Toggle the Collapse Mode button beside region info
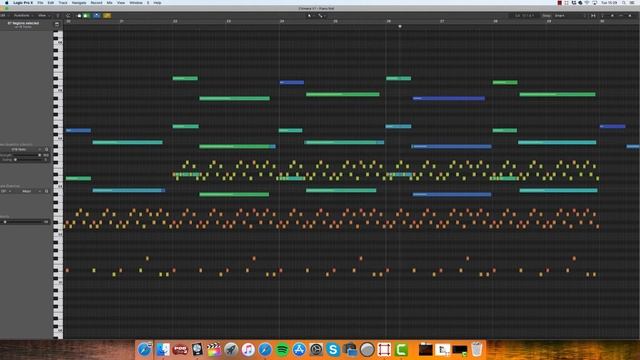 click(57, 24)
